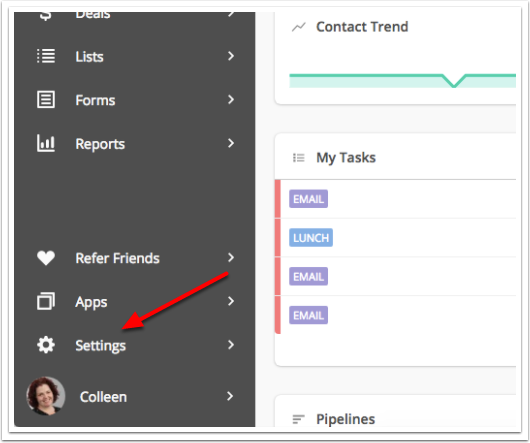The height and width of the screenshot is (443, 530).
Task: Click the Forms document icon
Action: (46, 99)
